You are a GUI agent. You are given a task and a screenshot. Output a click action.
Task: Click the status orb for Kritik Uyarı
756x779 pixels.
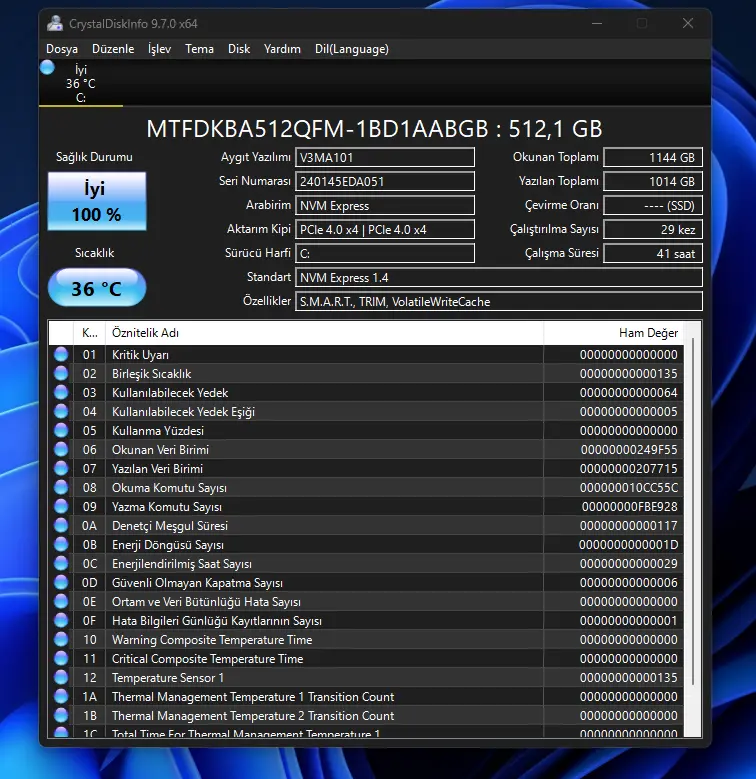coord(61,354)
